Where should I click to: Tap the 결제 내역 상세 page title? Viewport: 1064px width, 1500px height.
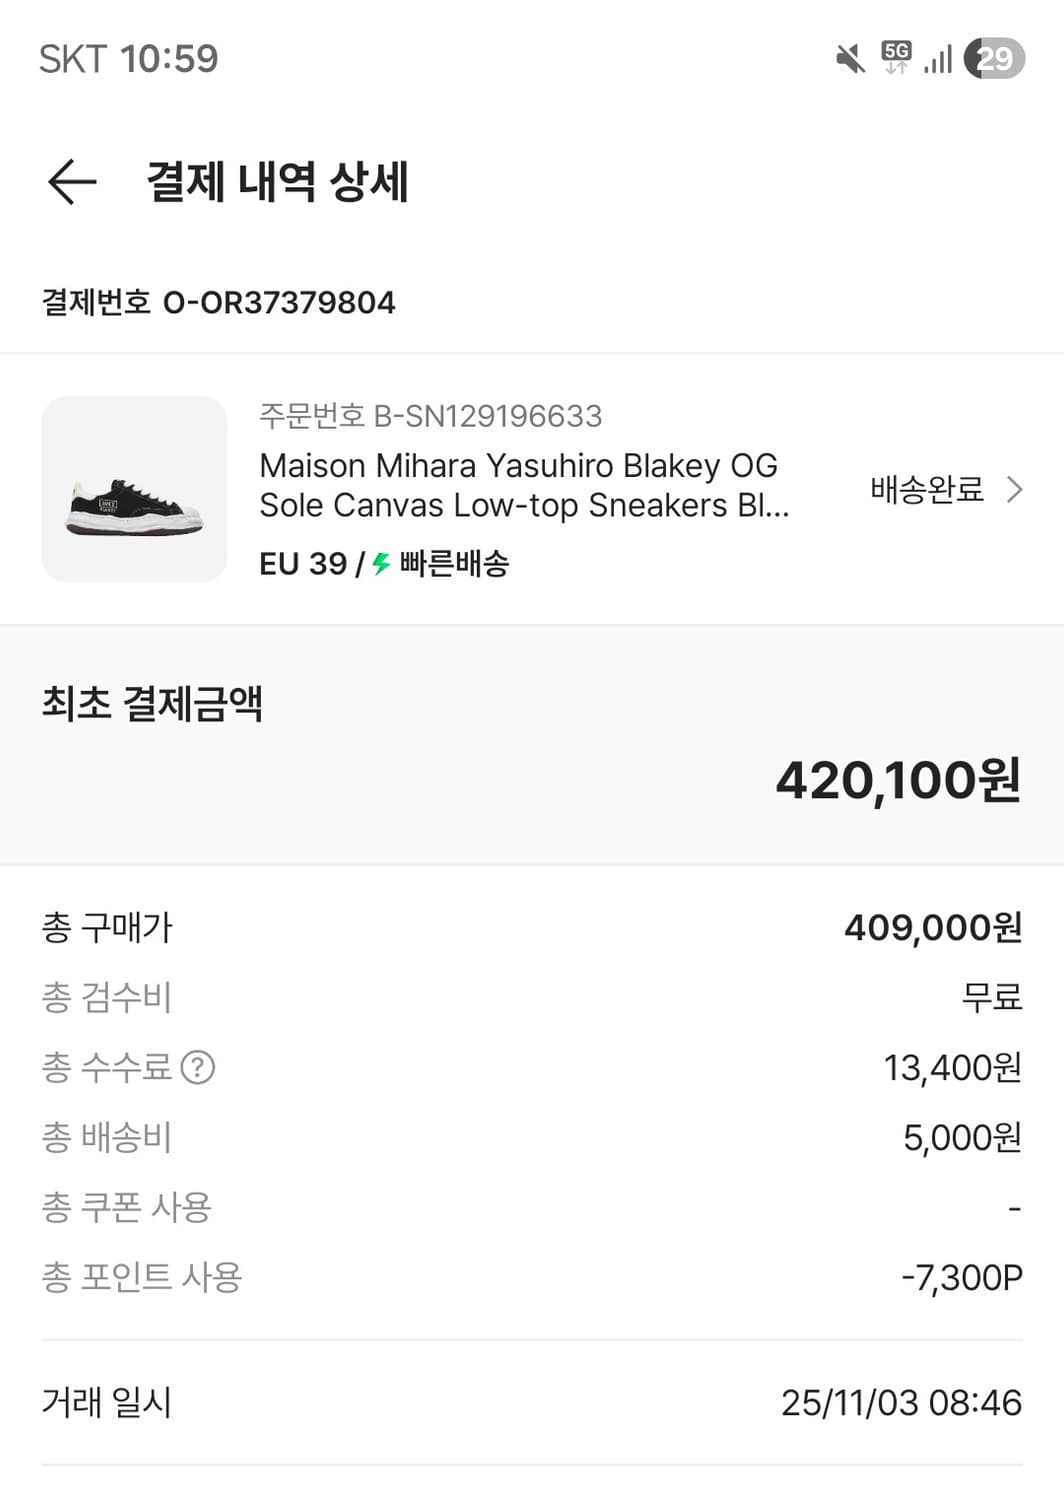coord(277,182)
